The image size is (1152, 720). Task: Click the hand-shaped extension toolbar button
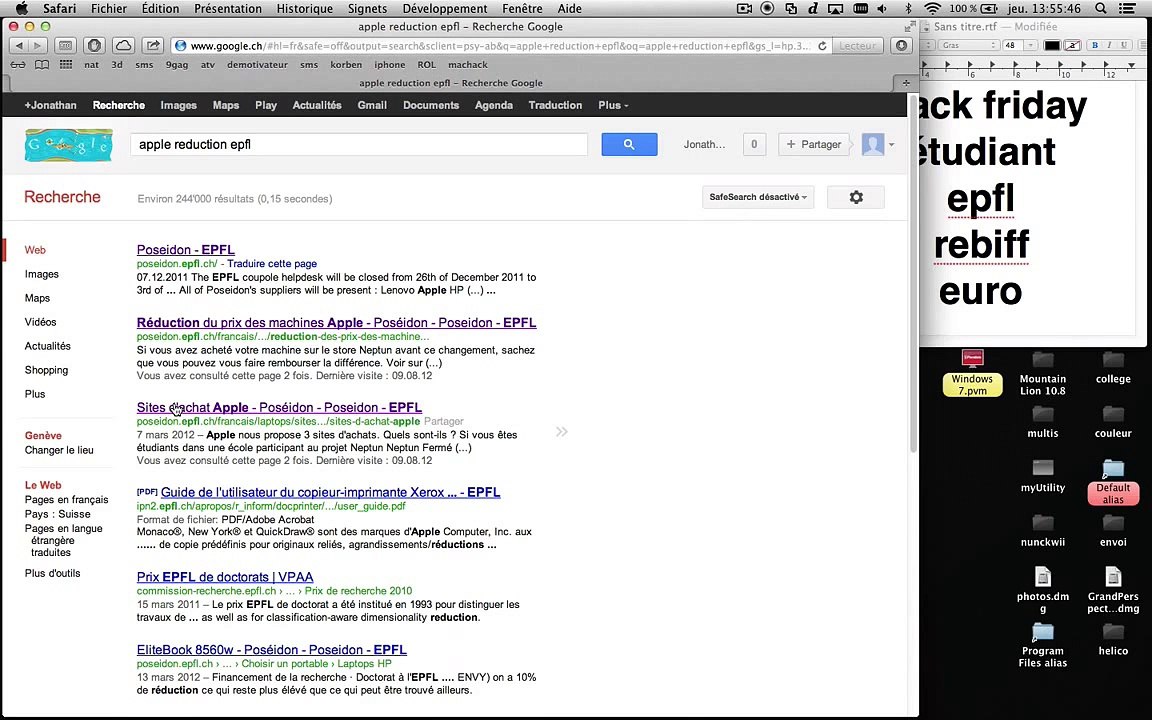click(x=94, y=46)
